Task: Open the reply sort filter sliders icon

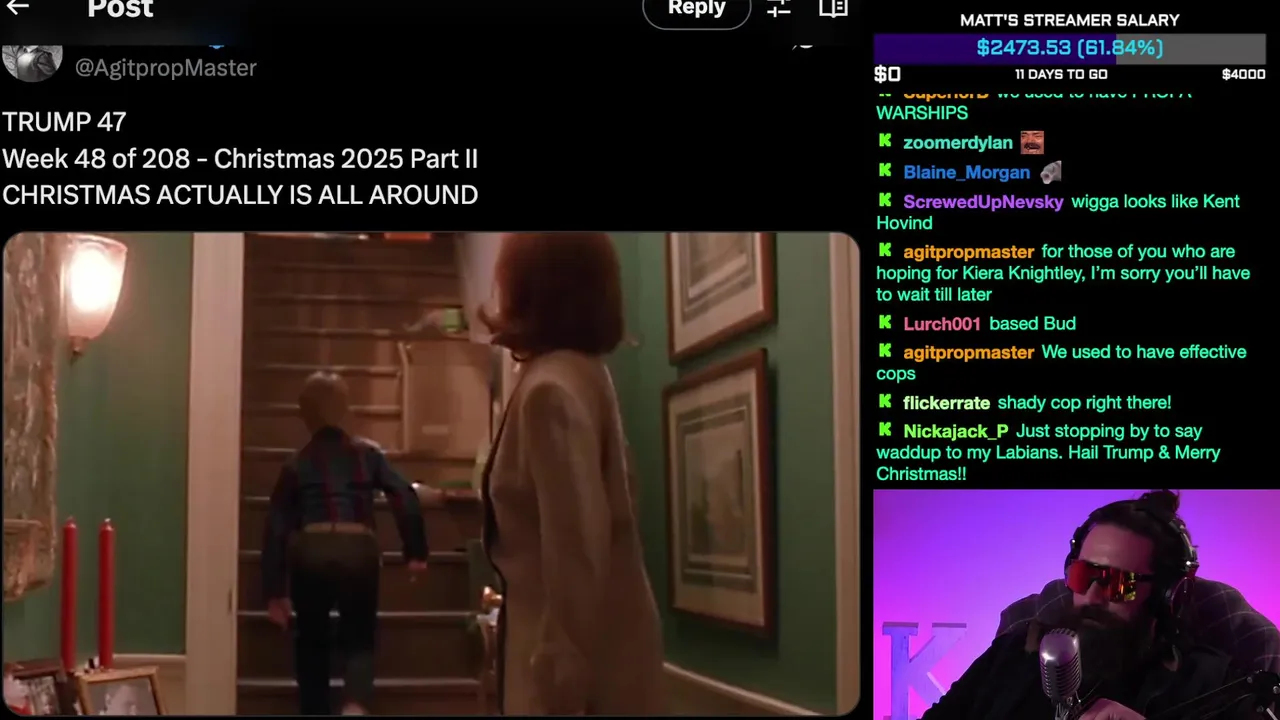Action: coord(779,8)
